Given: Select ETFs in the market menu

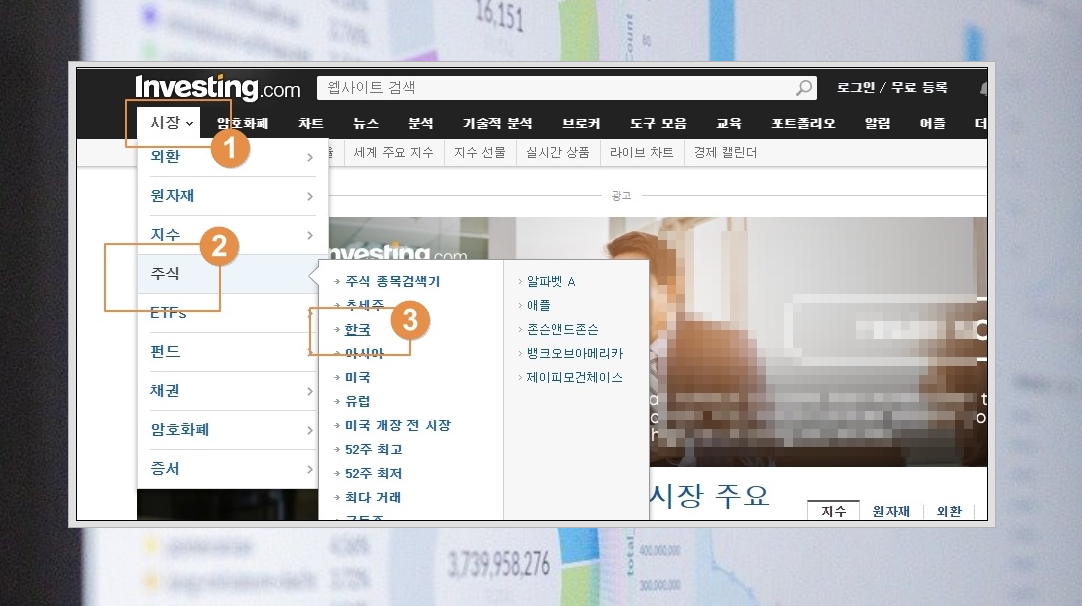Looking at the screenshot, I should pyautogui.click(x=228, y=313).
